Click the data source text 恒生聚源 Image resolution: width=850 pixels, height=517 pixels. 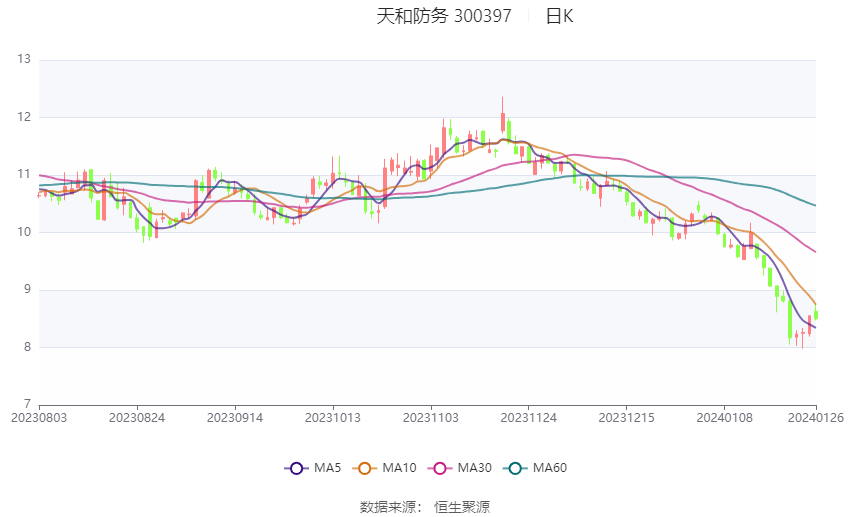[x=462, y=507]
